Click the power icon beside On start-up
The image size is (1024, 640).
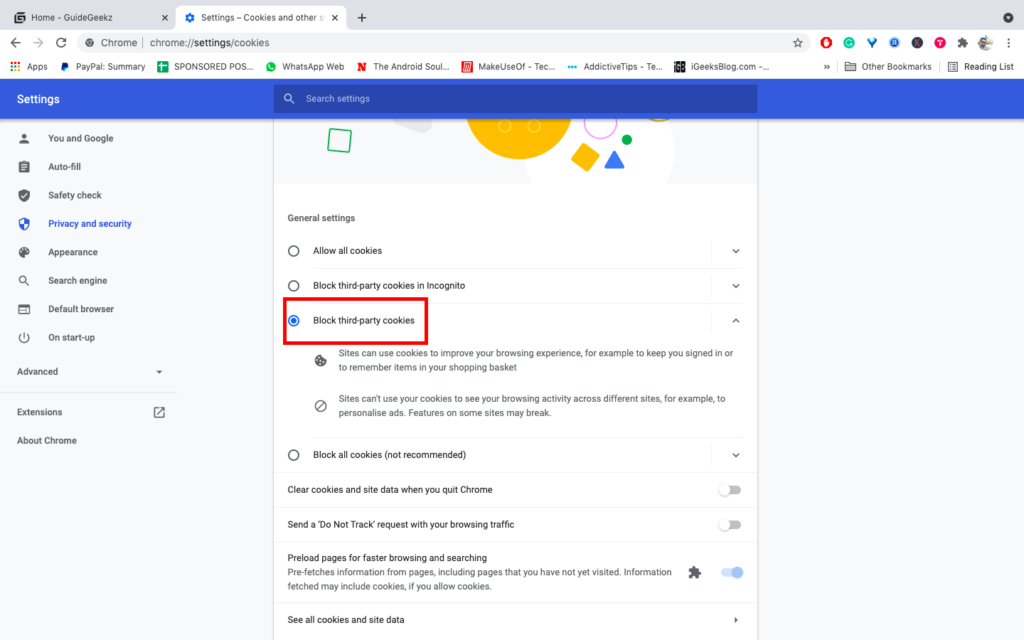coord(24,338)
